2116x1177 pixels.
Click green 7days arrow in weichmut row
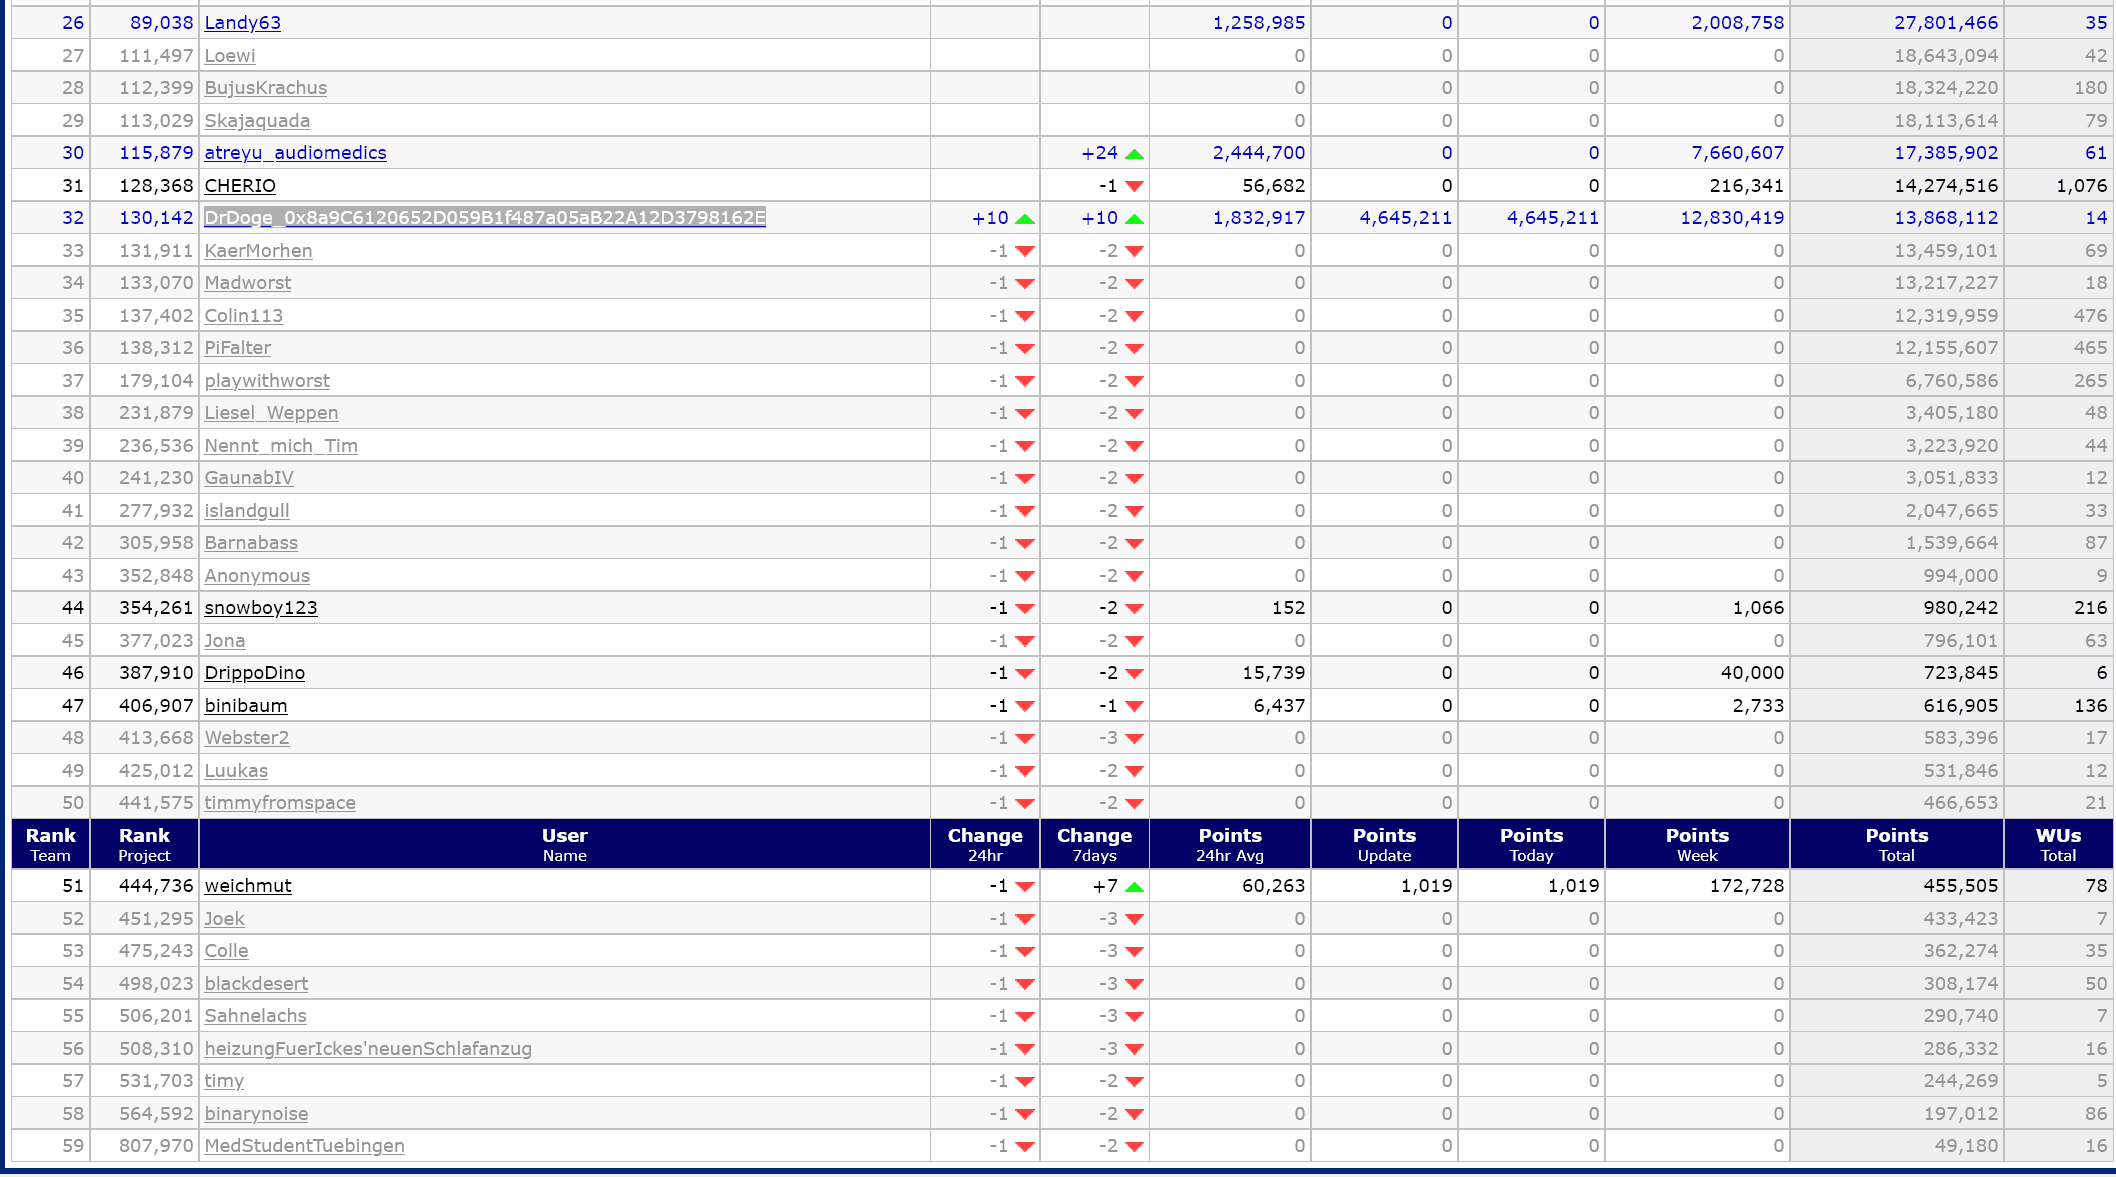1134,887
